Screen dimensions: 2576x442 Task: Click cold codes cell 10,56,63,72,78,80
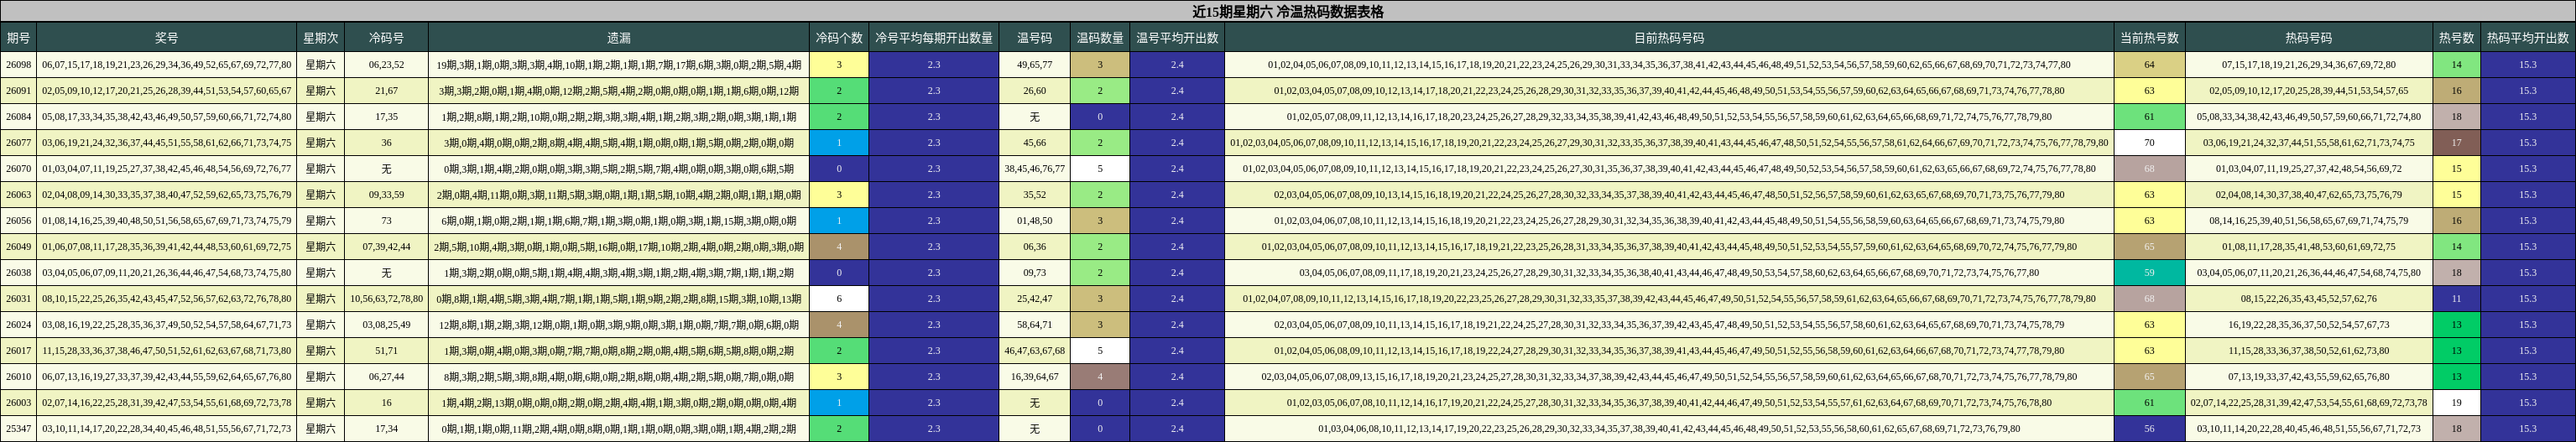[386, 299]
